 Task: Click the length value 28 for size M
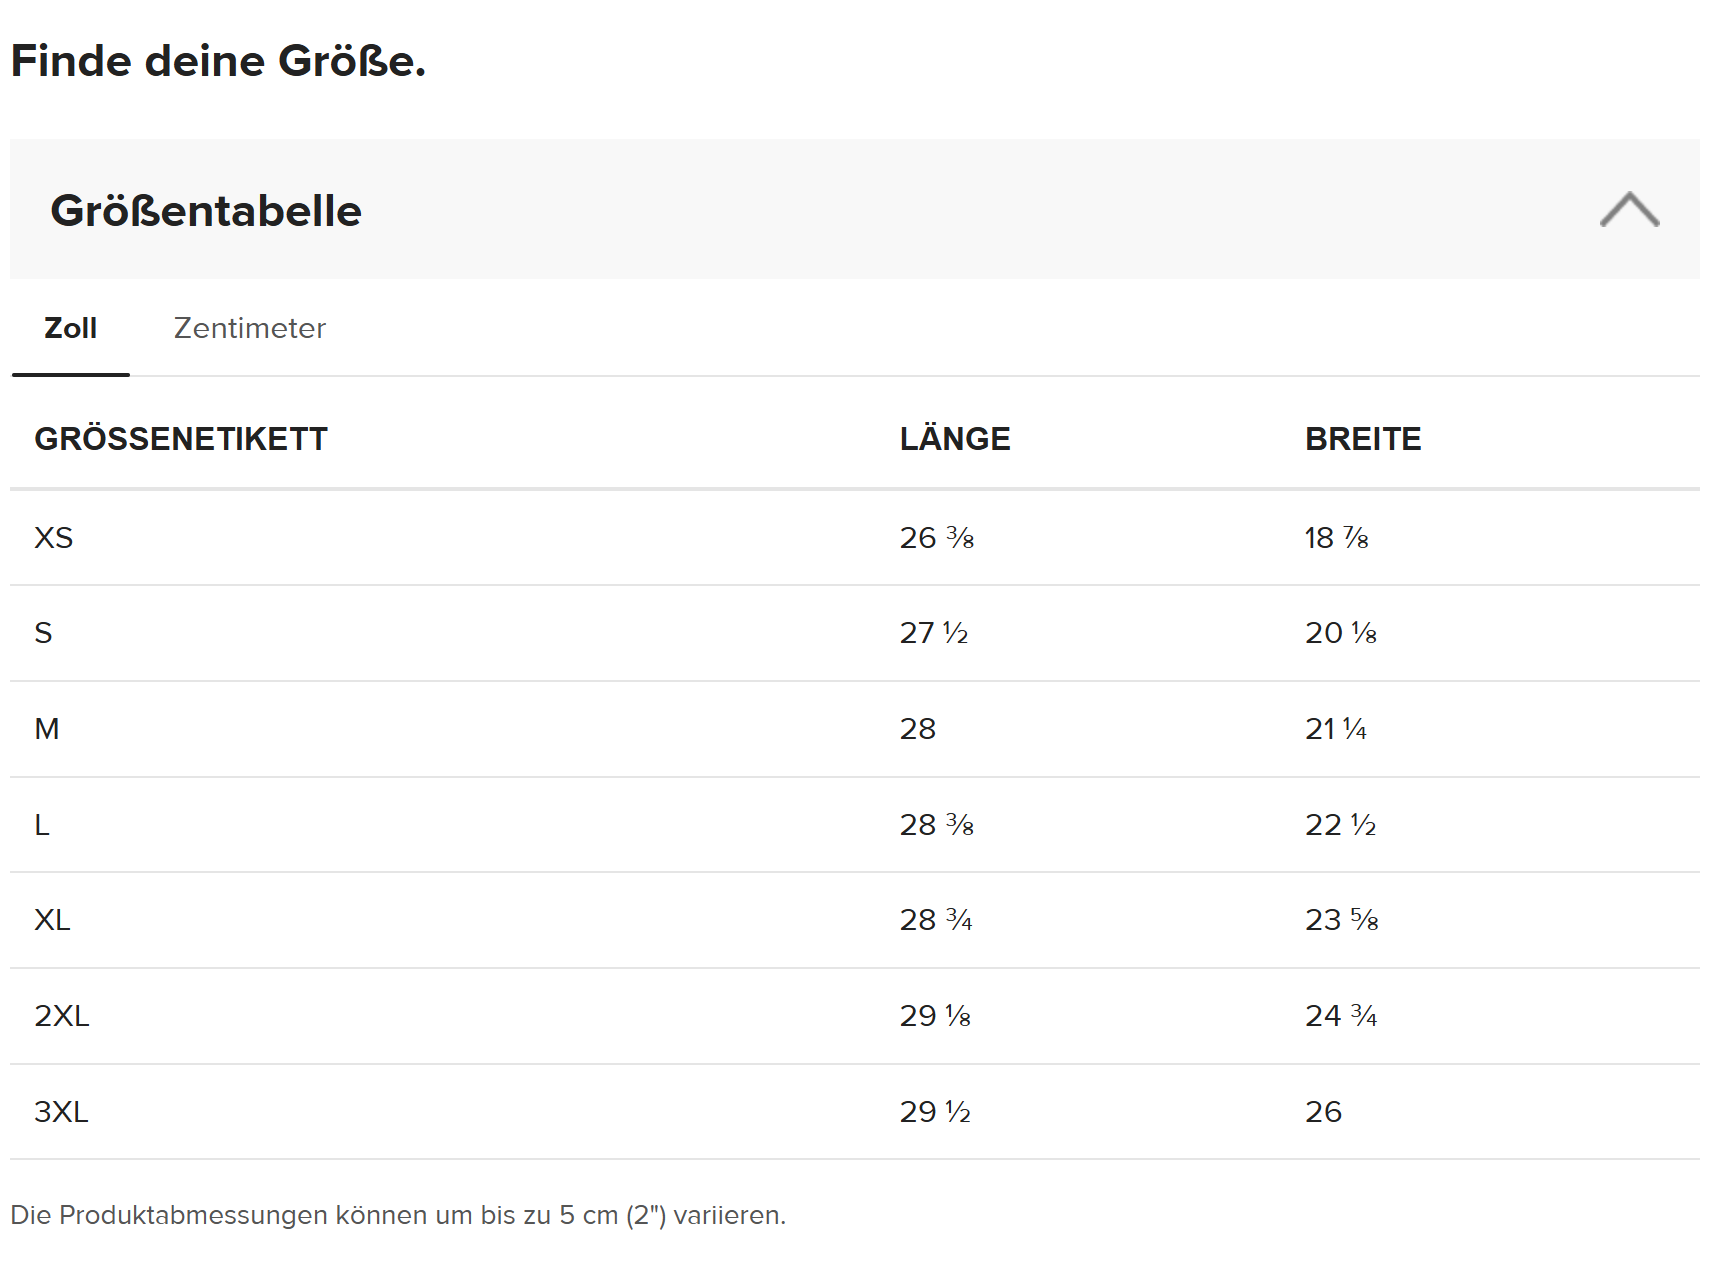click(x=917, y=729)
